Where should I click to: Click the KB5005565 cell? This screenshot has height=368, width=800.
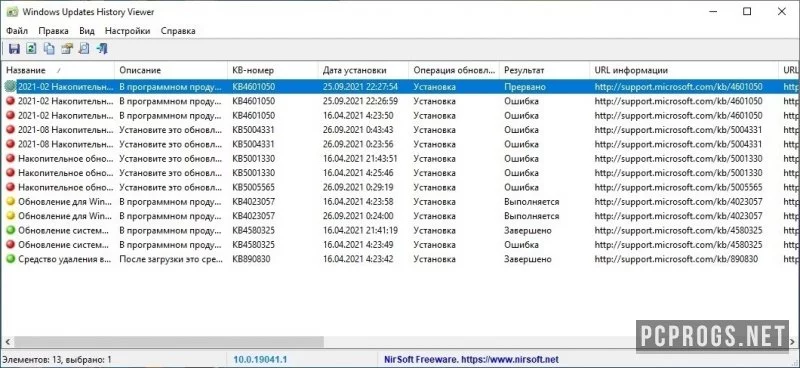coord(254,187)
